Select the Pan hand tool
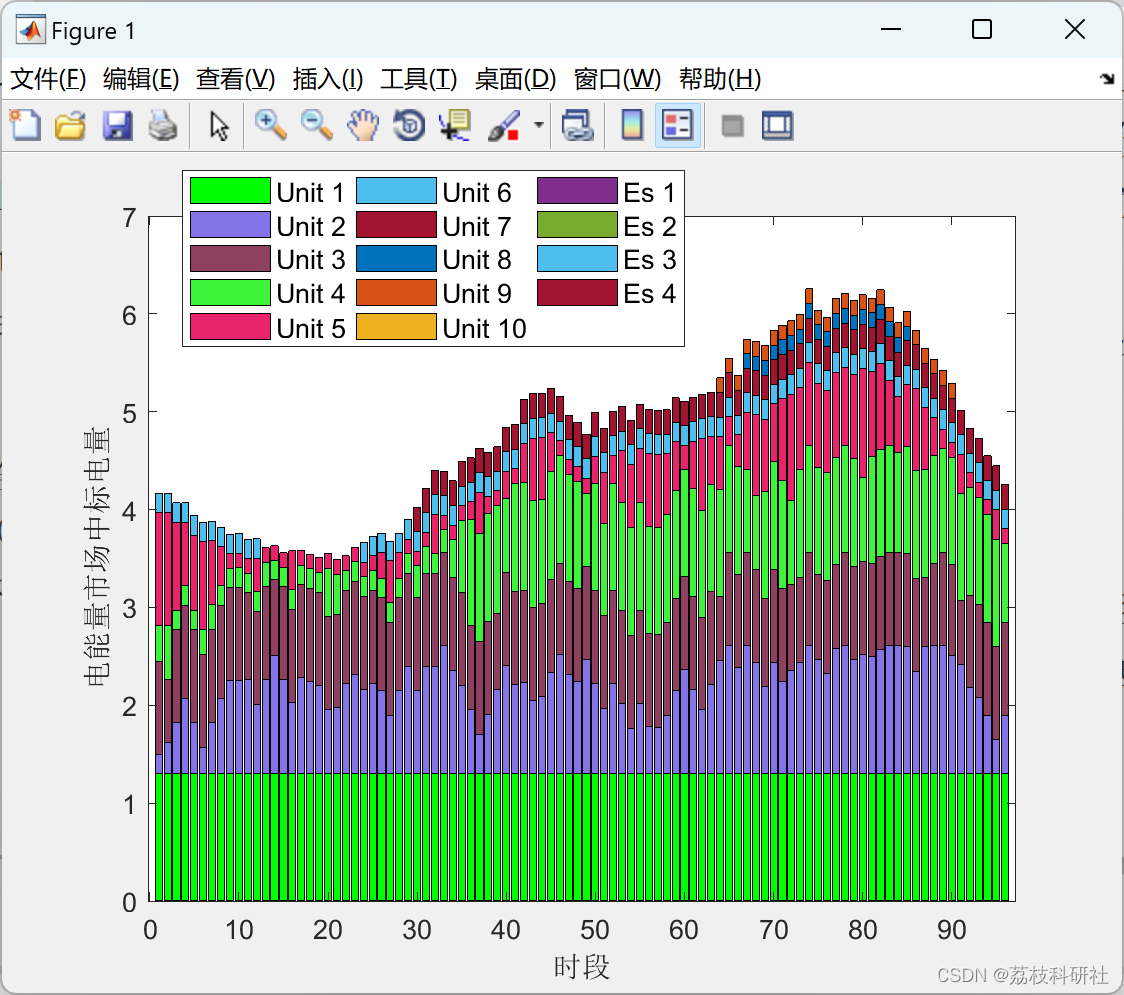 pyautogui.click(x=363, y=125)
